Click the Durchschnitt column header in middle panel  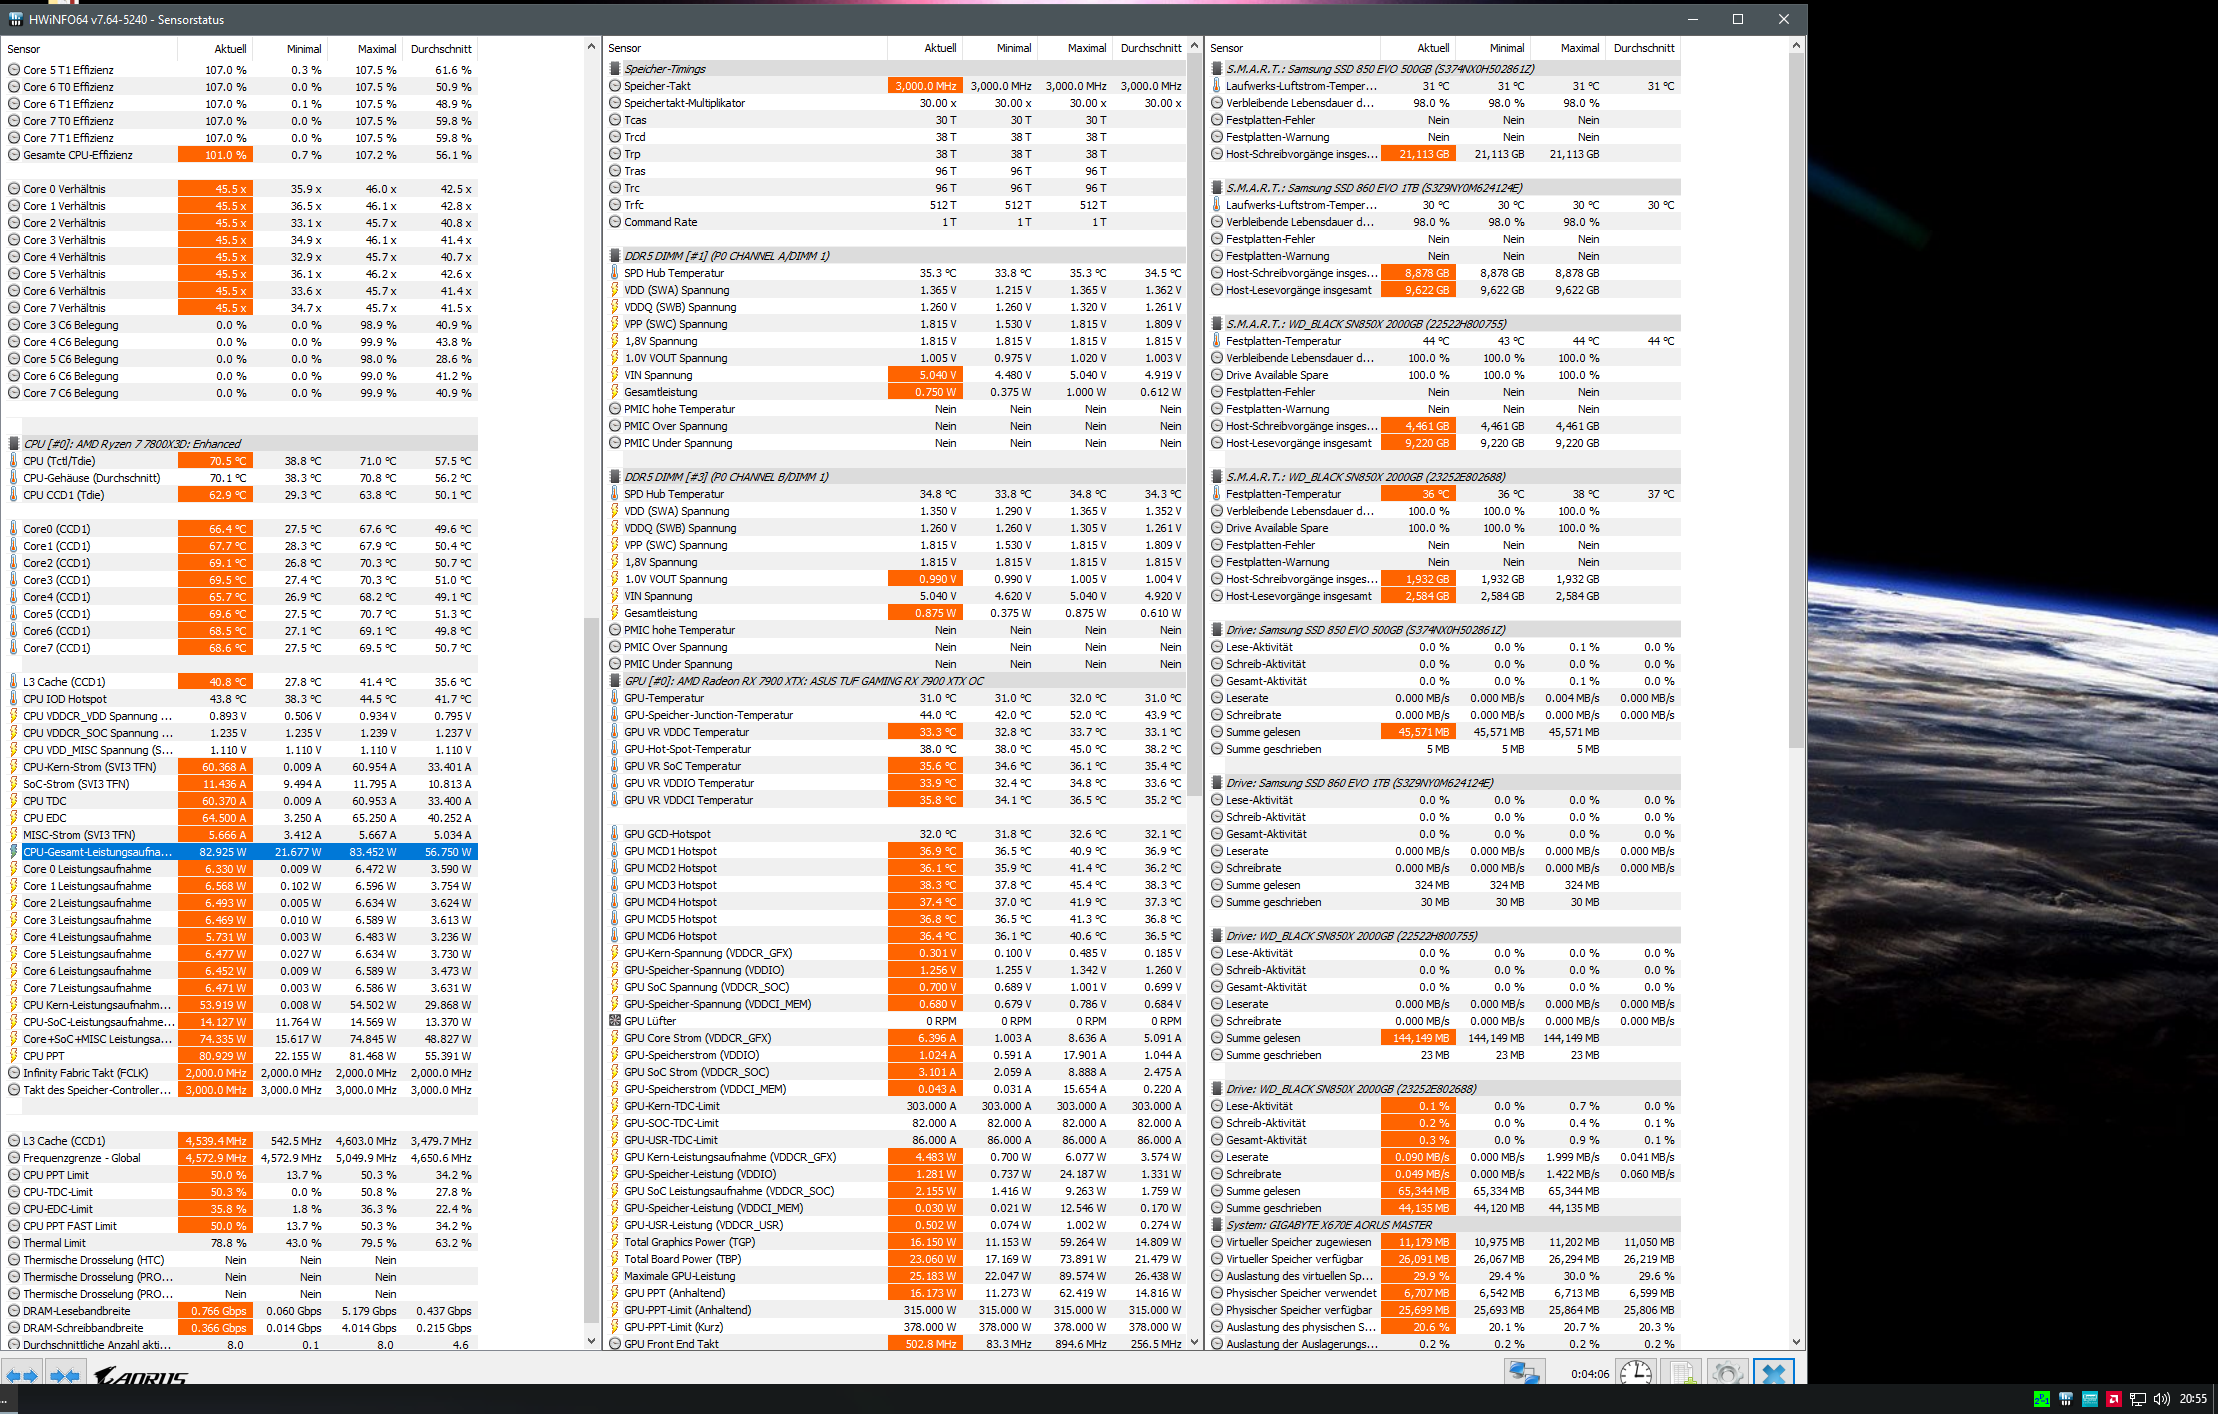1150,48
